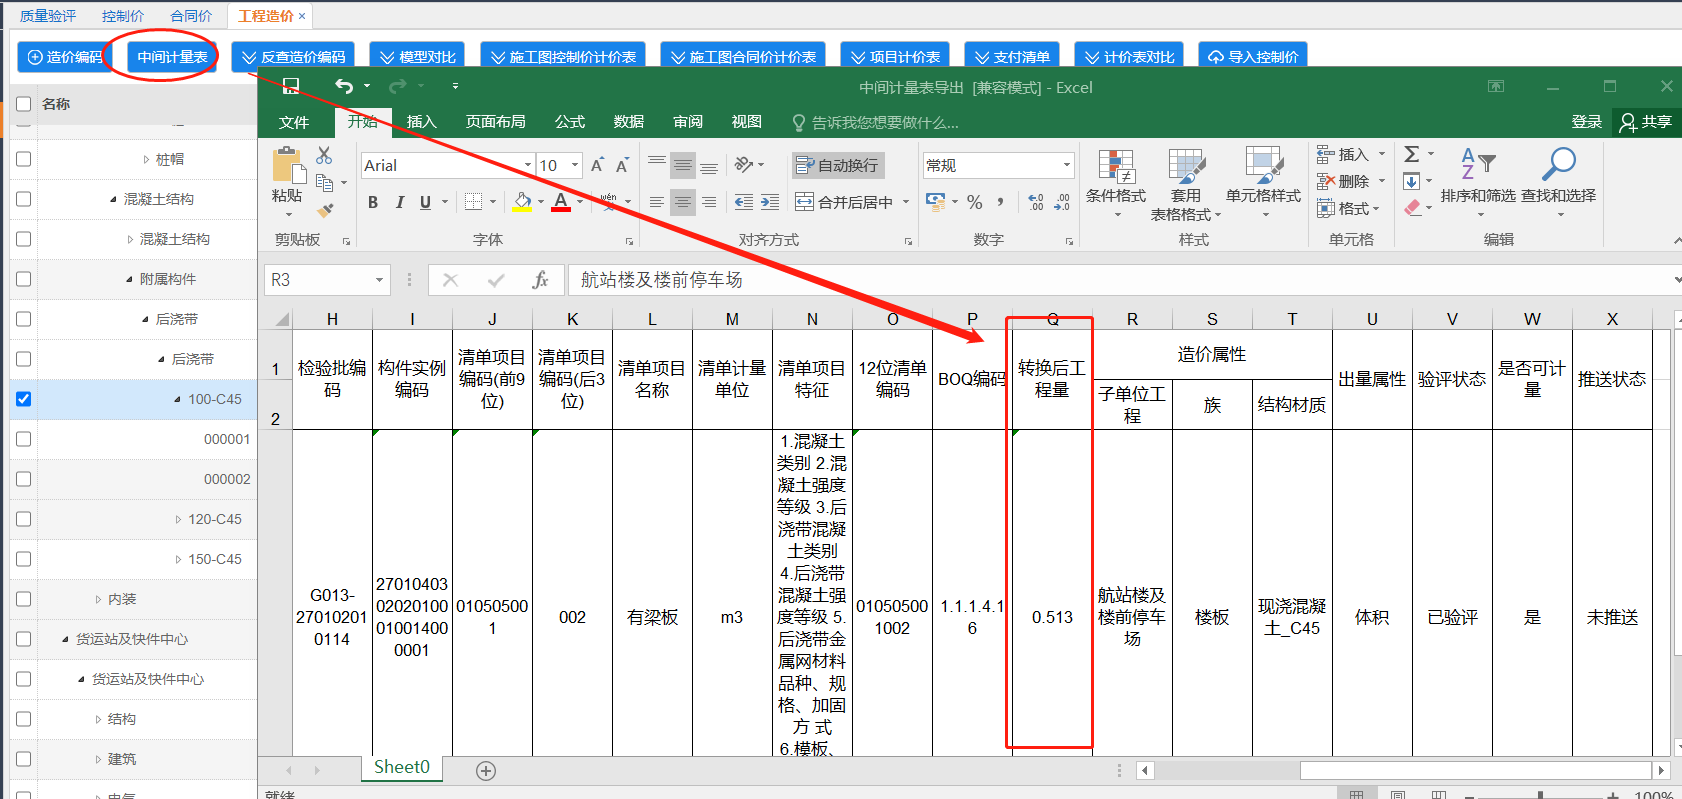Check the 000001 row checkbox
The width and height of the screenshot is (1682, 799).
click(24, 439)
